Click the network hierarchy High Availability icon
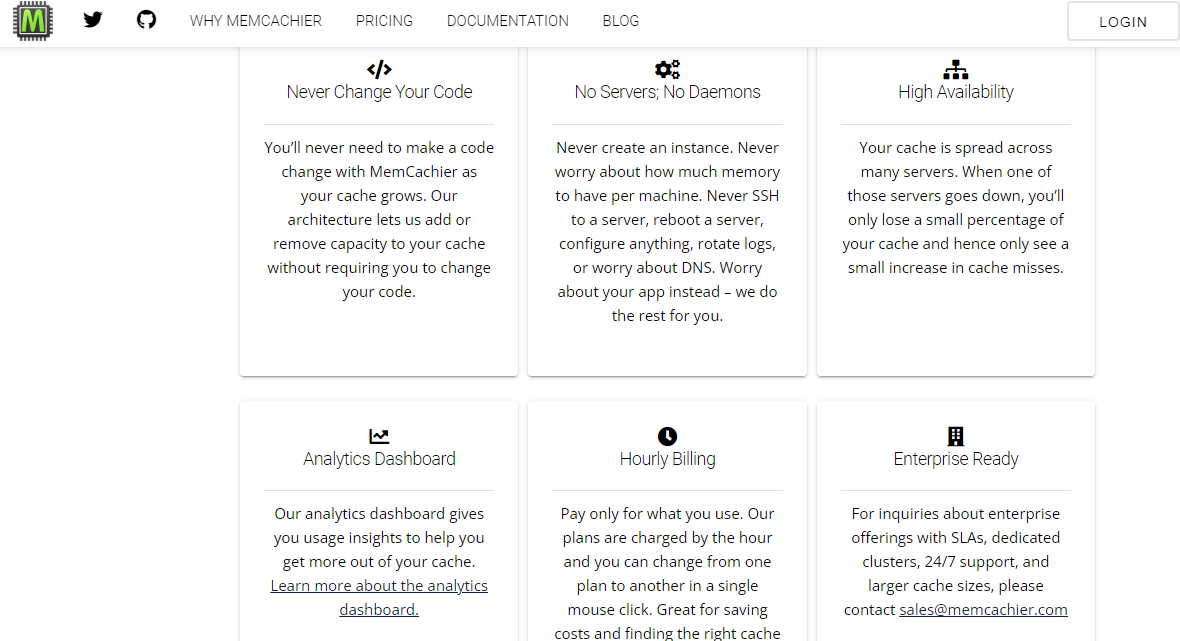 pyautogui.click(x=956, y=69)
